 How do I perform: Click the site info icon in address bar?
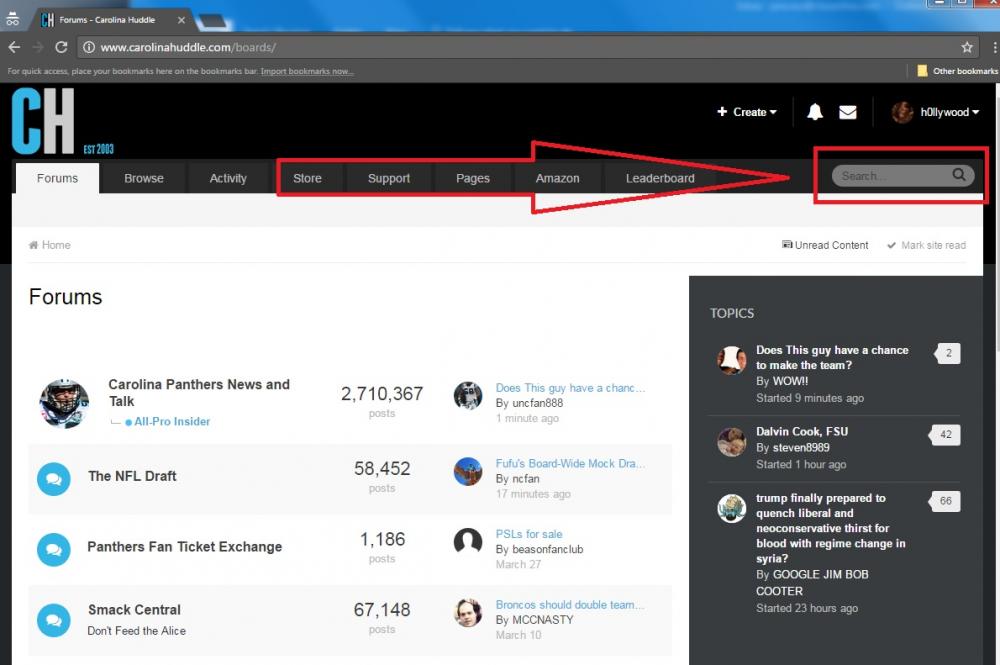89,47
